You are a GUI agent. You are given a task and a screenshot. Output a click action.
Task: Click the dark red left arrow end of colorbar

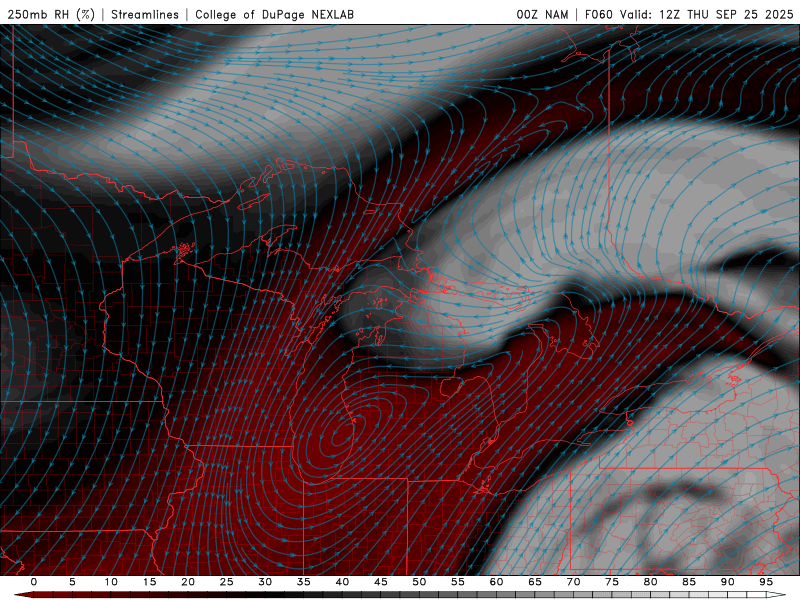pos(23,595)
